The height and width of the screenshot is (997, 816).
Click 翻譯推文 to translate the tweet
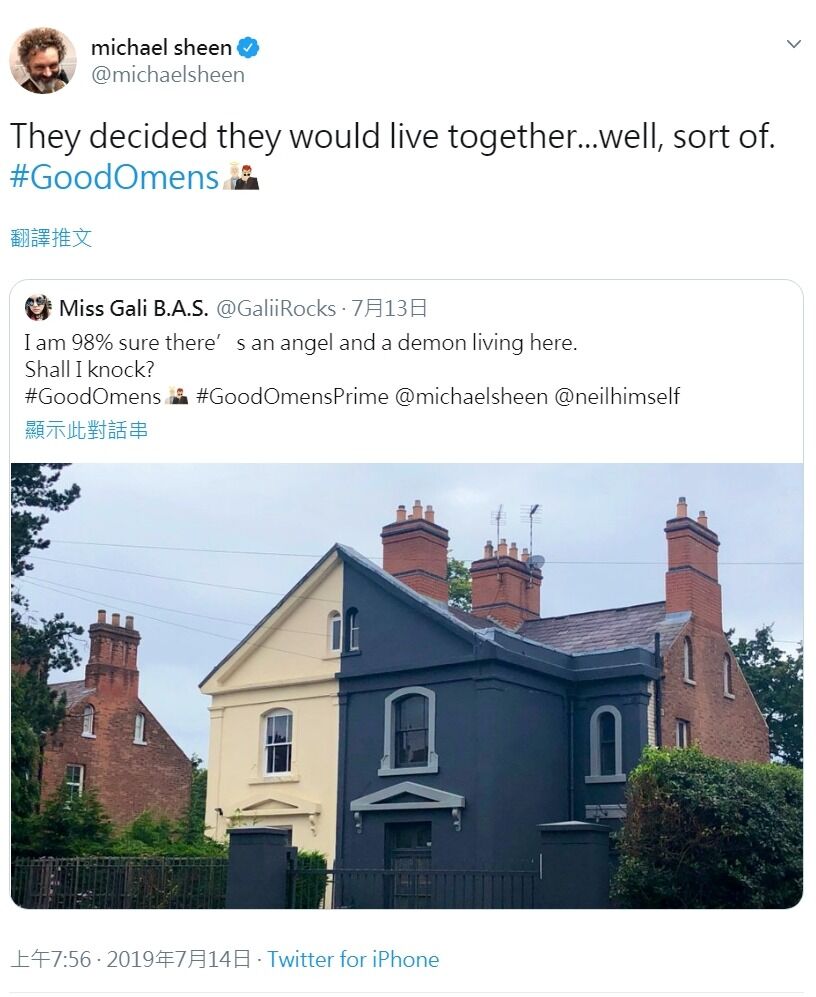52,238
